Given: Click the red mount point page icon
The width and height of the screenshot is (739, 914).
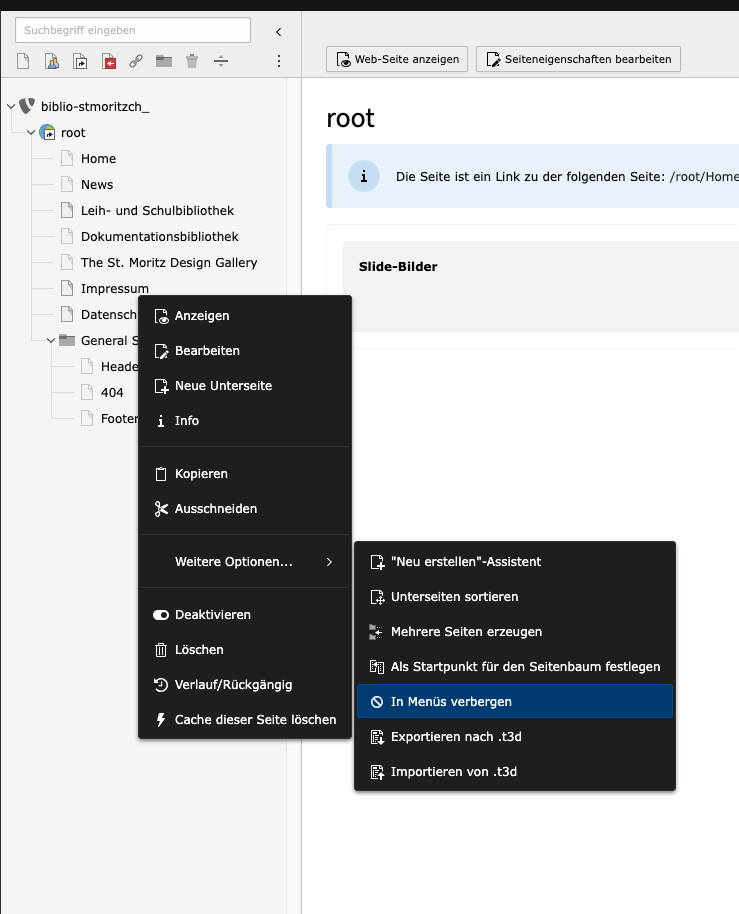Looking at the screenshot, I should pyautogui.click(x=108, y=62).
